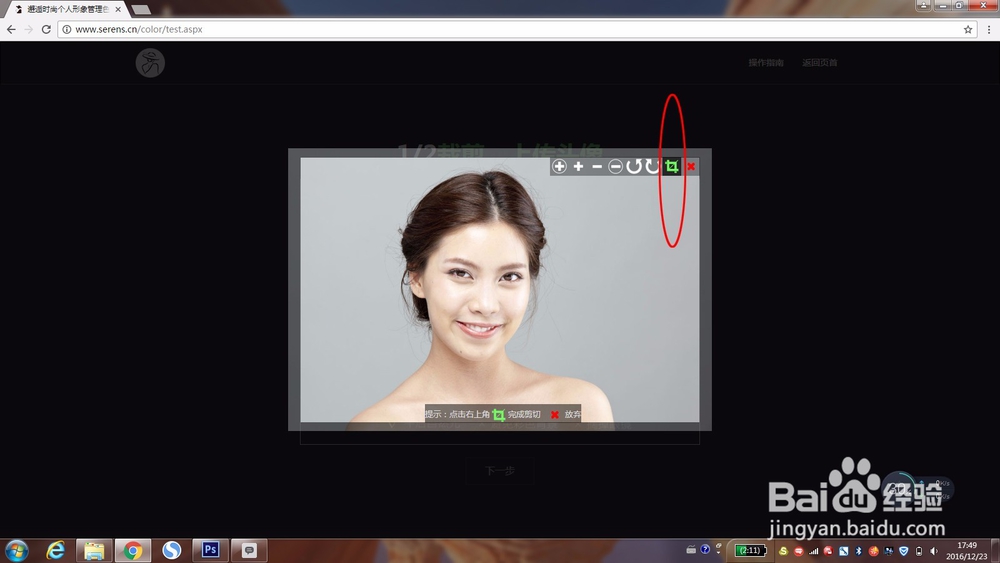Rotate the photo clockwise
Image resolution: width=1000 pixels, height=563 pixels.
pos(652,166)
